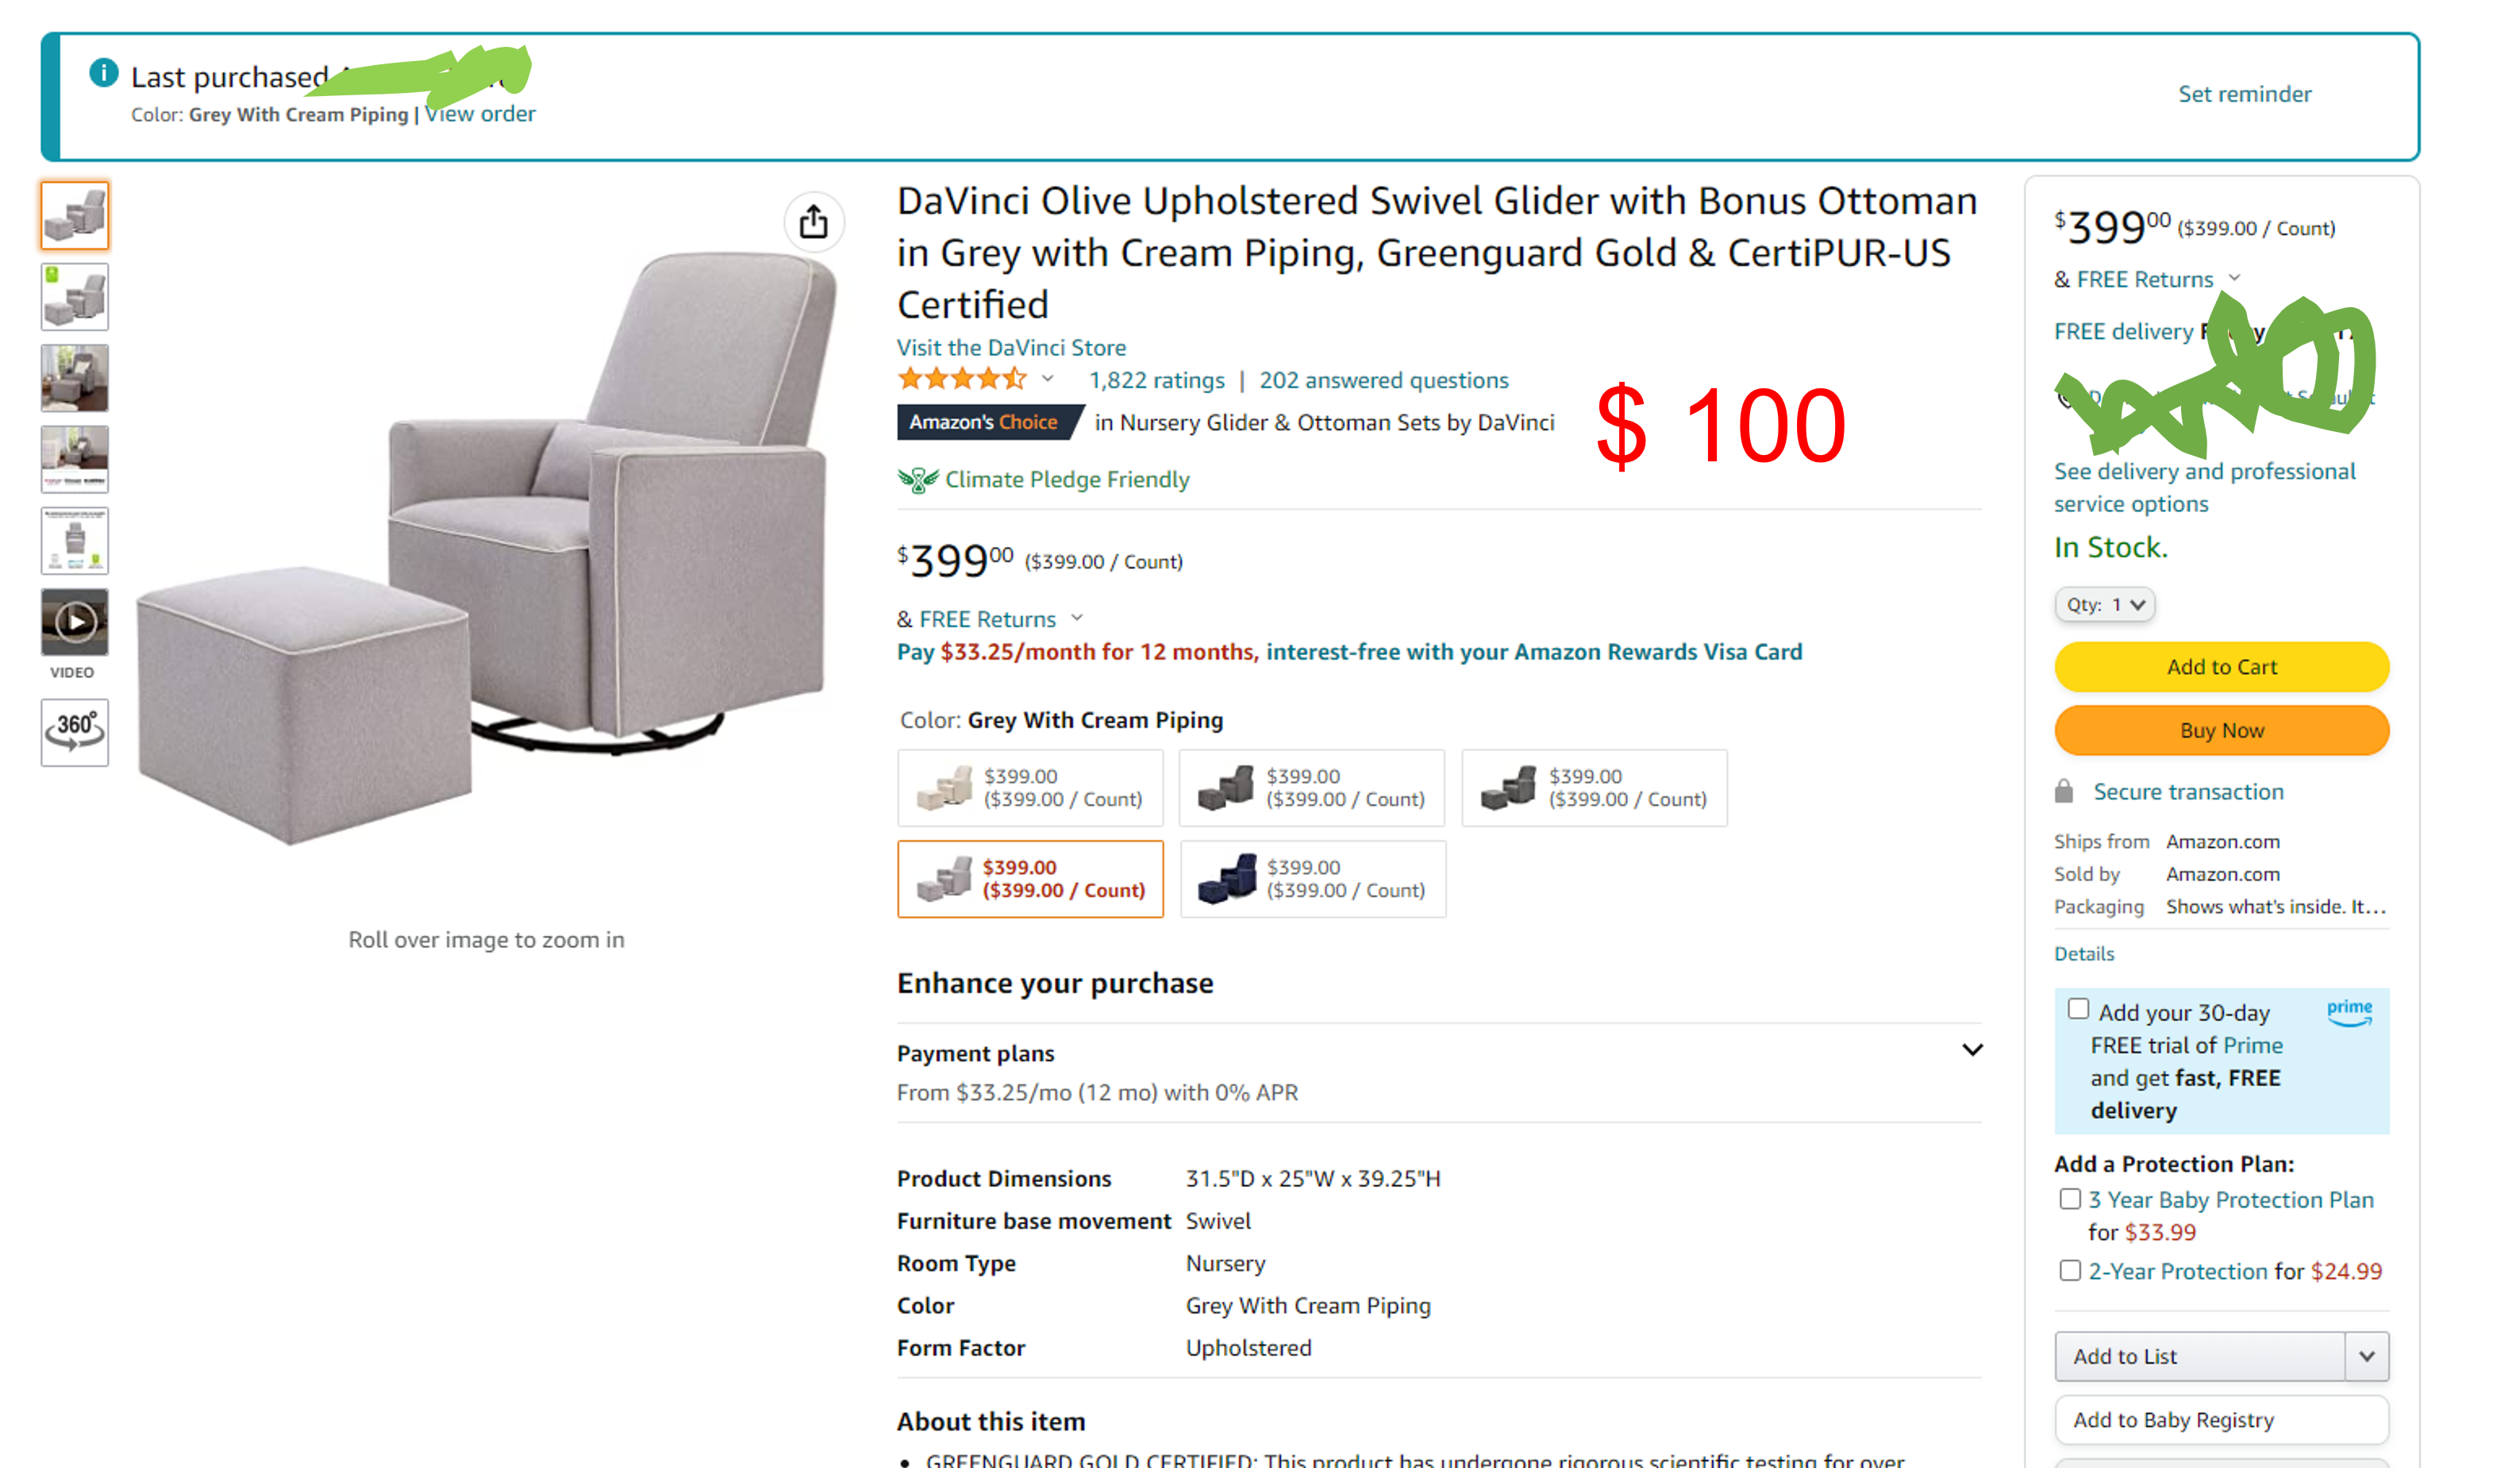Enable the 30-day Prime trial checkbox
This screenshot has height=1468, width=2520.
point(2078,1009)
